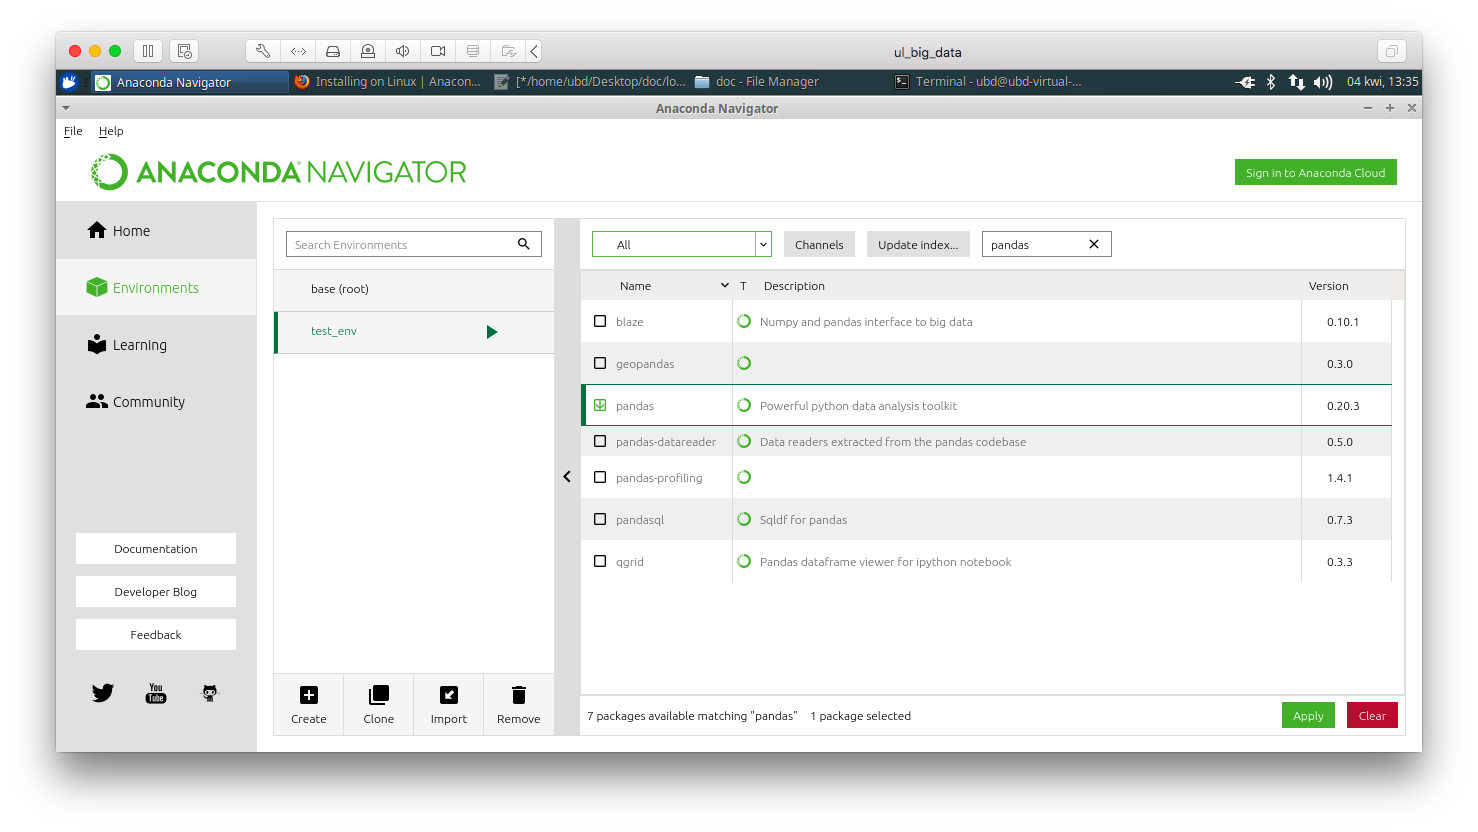
Task: Open VM settings wrench icon
Action: [x=263, y=51]
